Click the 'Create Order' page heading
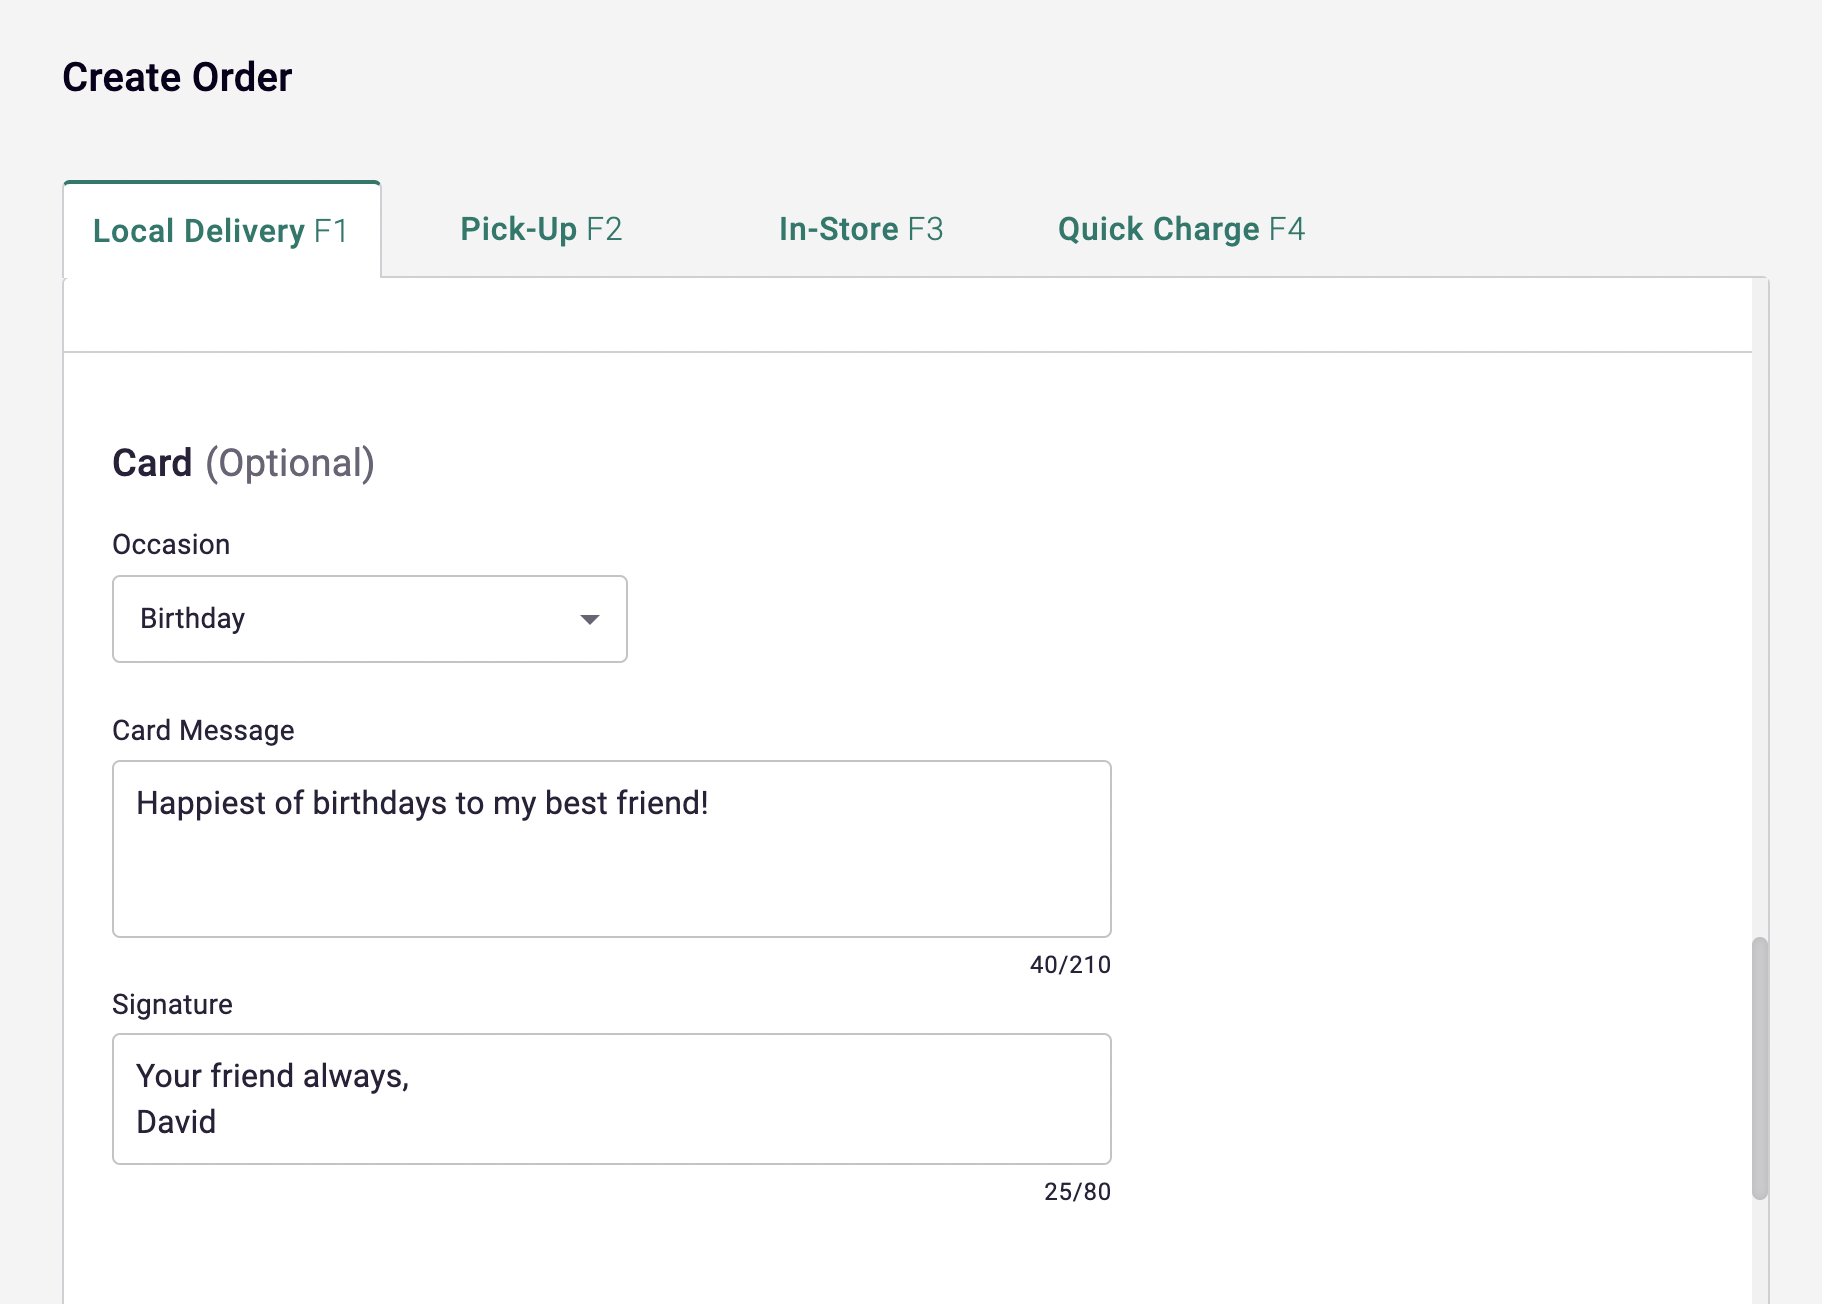 click(x=177, y=77)
